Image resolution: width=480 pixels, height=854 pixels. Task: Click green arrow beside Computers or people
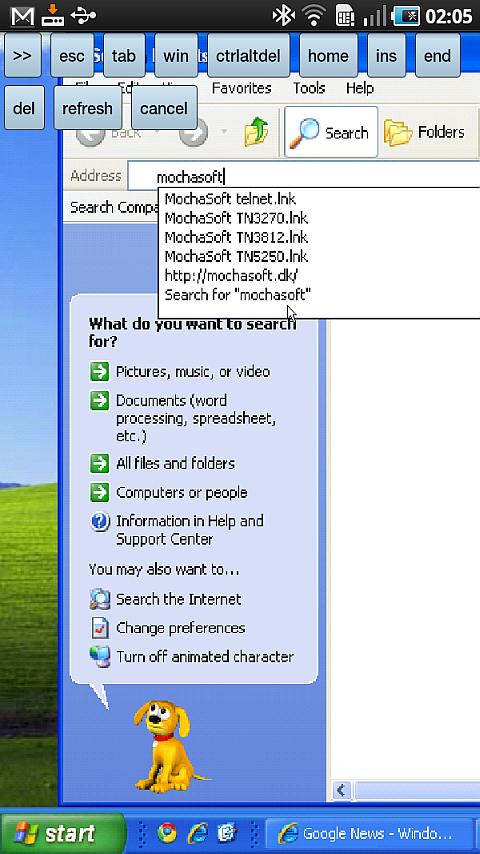[x=99, y=492]
